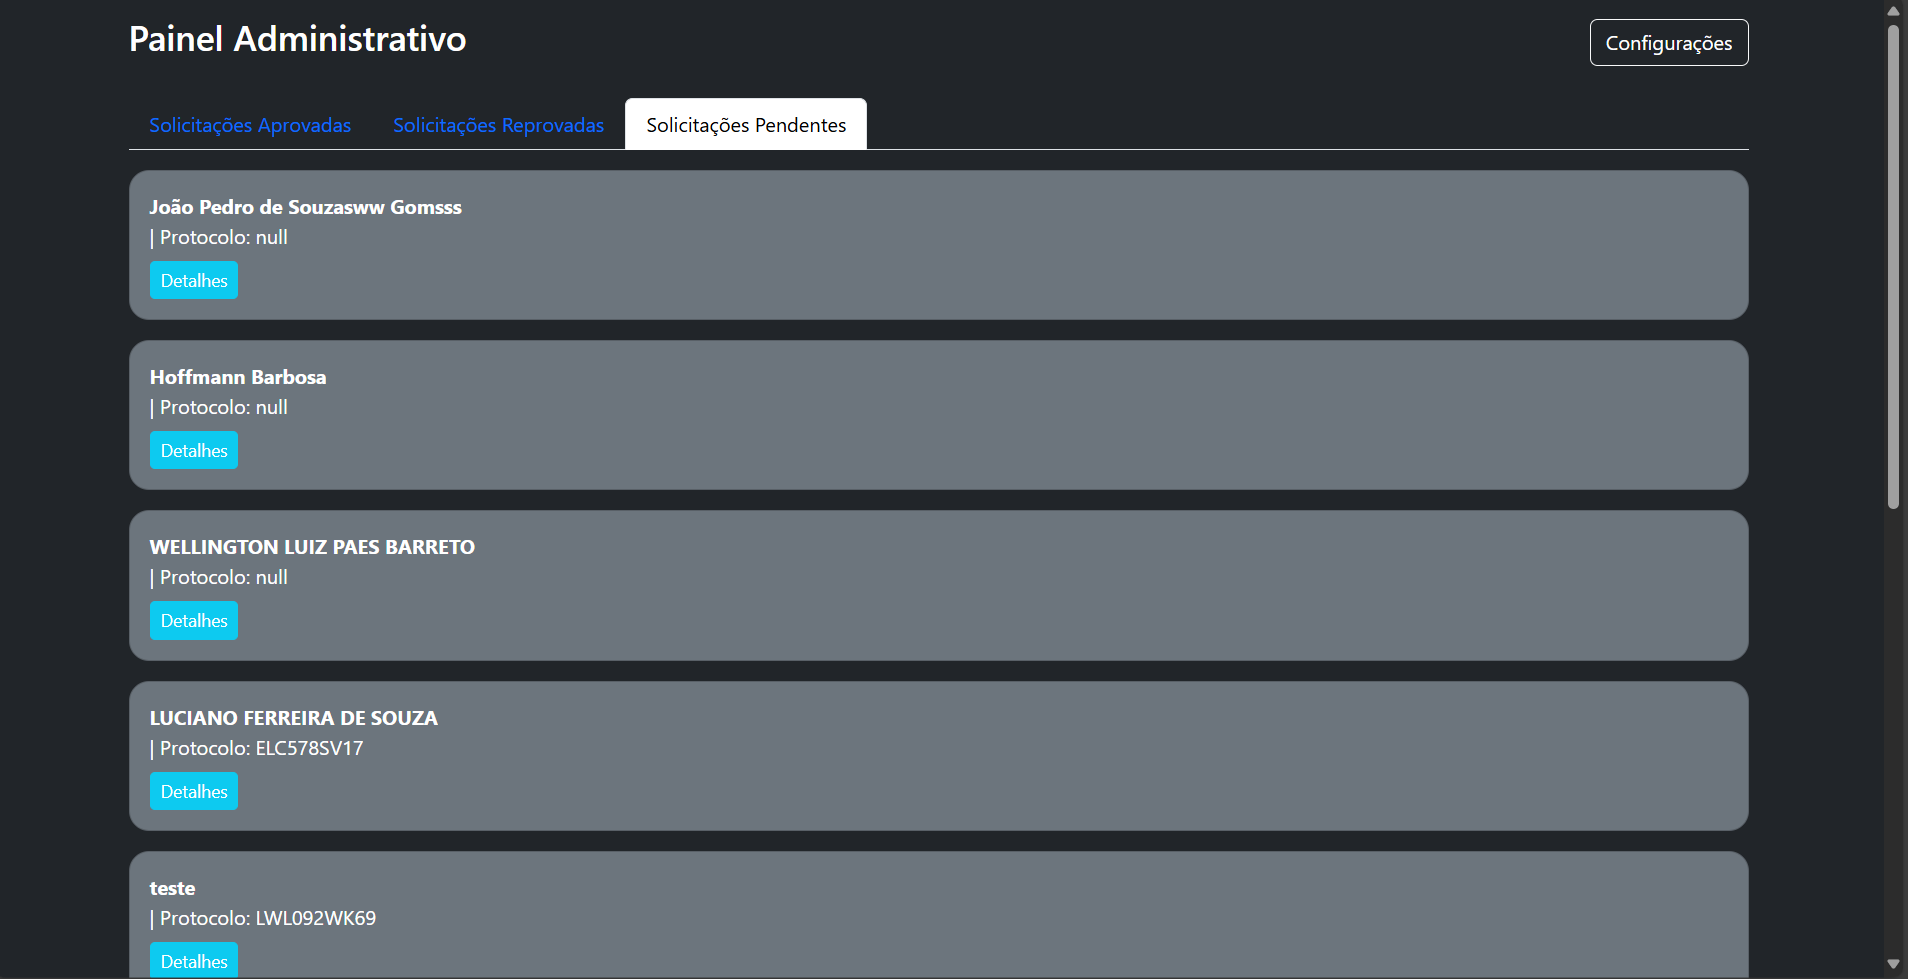The height and width of the screenshot is (979, 1908).
Task: Click the Painel Administrativo heading
Action: point(297,39)
